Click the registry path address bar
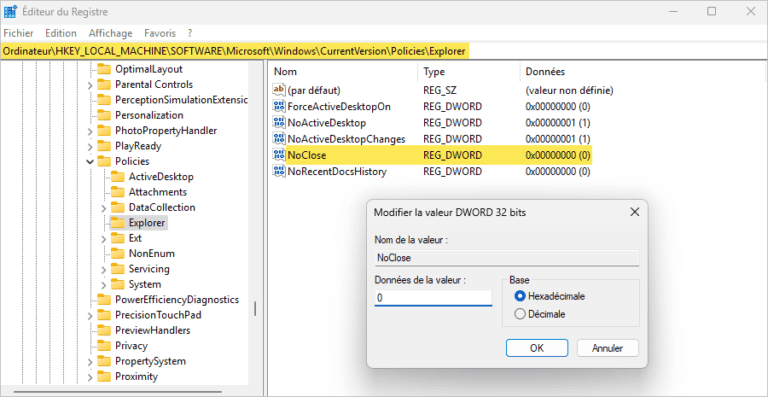Viewport: 768px width, 397px height. (x=384, y=51)
